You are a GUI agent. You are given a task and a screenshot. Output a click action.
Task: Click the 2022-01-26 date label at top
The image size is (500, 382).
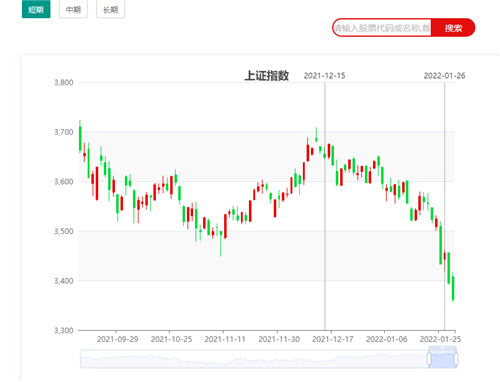click(444, 76)
